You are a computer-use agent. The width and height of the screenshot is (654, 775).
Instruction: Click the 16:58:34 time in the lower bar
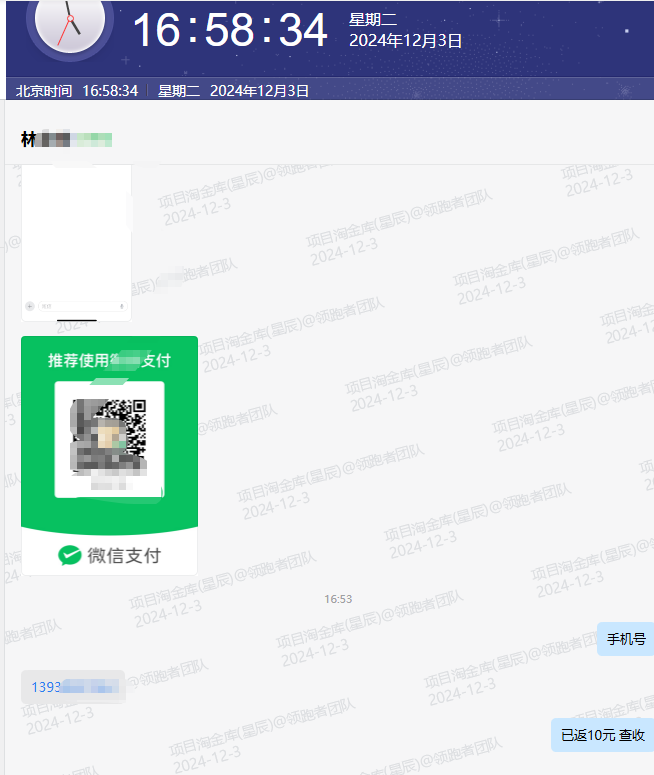(x=110, y=91)
